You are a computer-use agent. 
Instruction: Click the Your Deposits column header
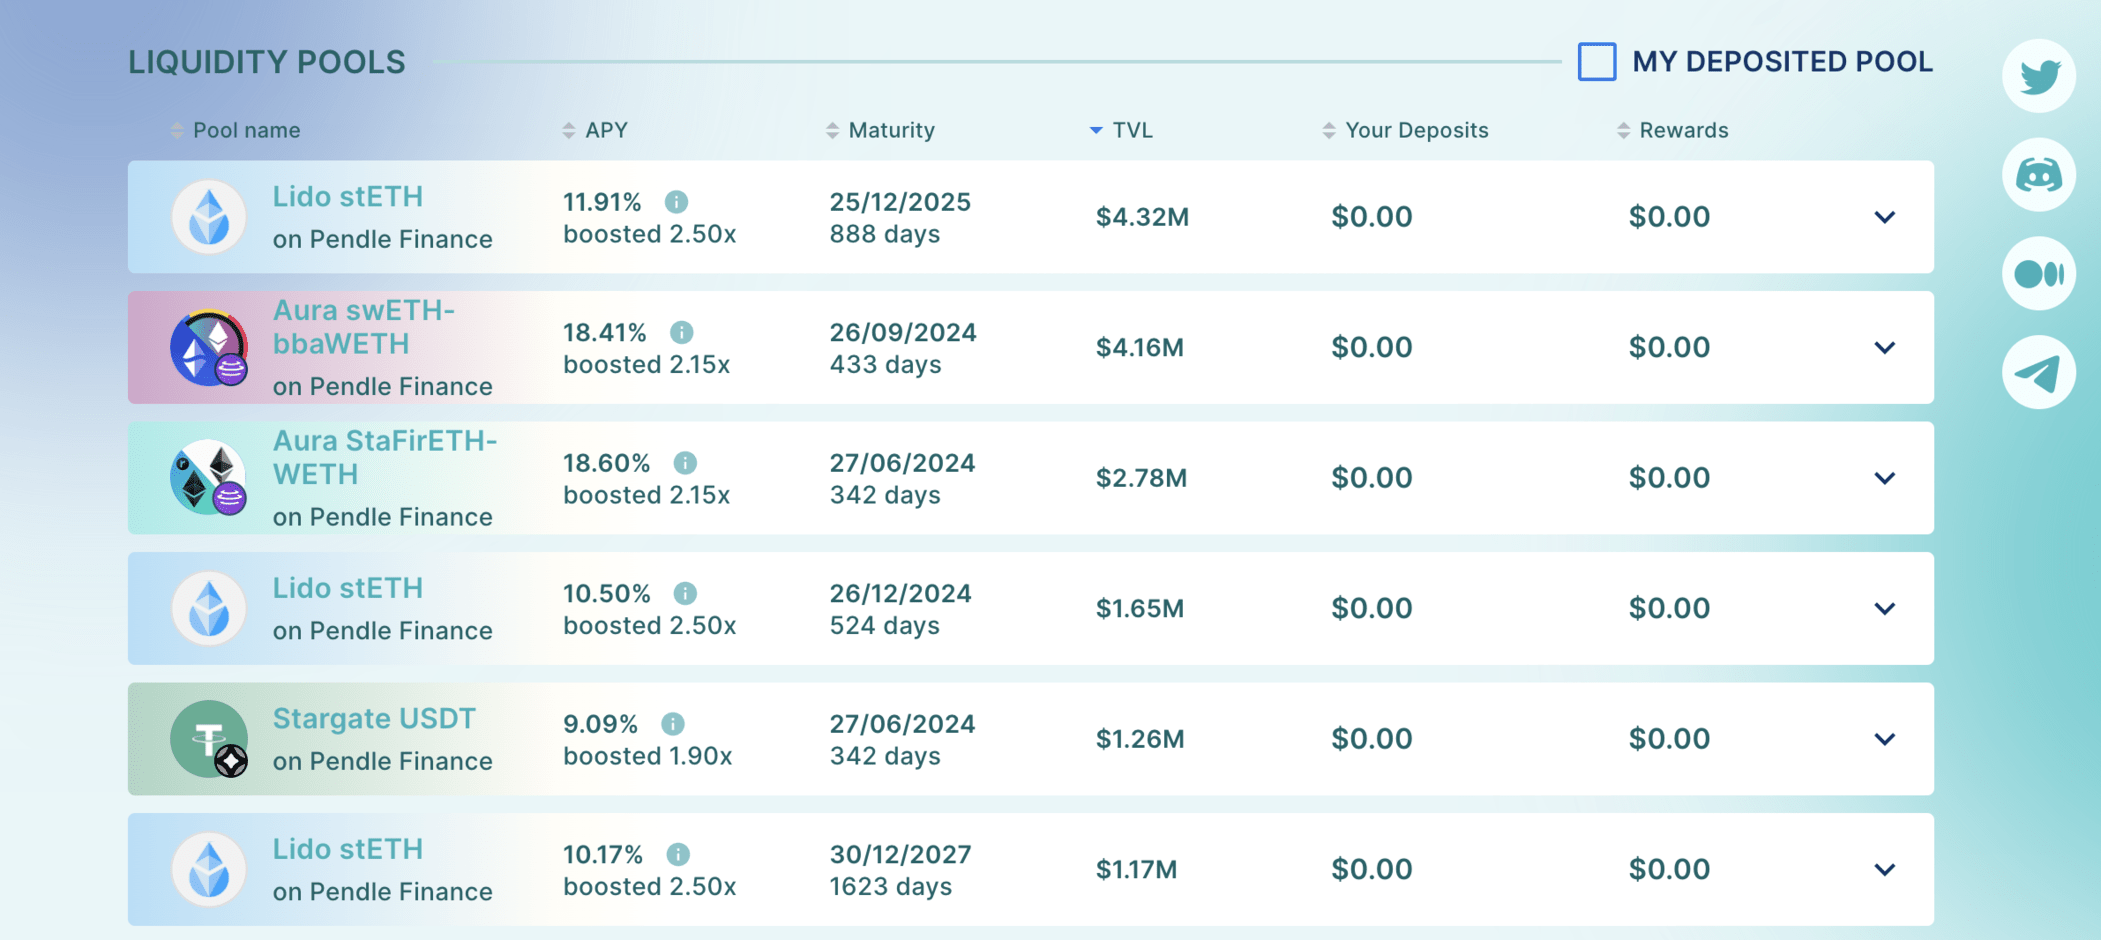[x=1417, y=130]
